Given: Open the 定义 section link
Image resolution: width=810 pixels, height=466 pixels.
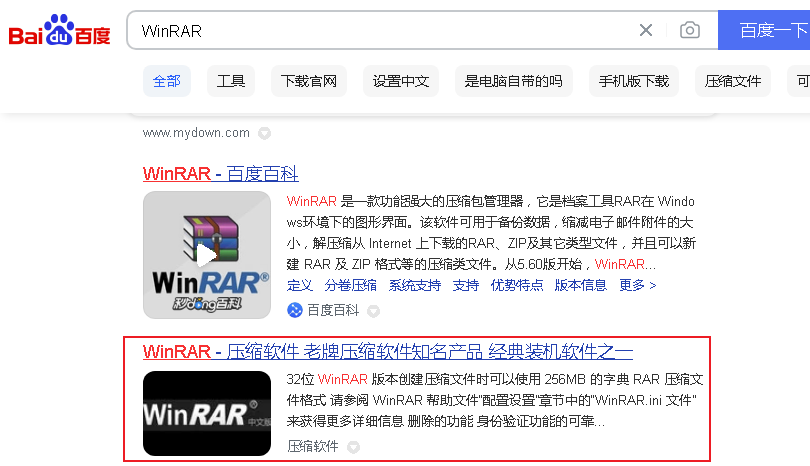Looking at the screenshot, I should [x=300, y=285].
